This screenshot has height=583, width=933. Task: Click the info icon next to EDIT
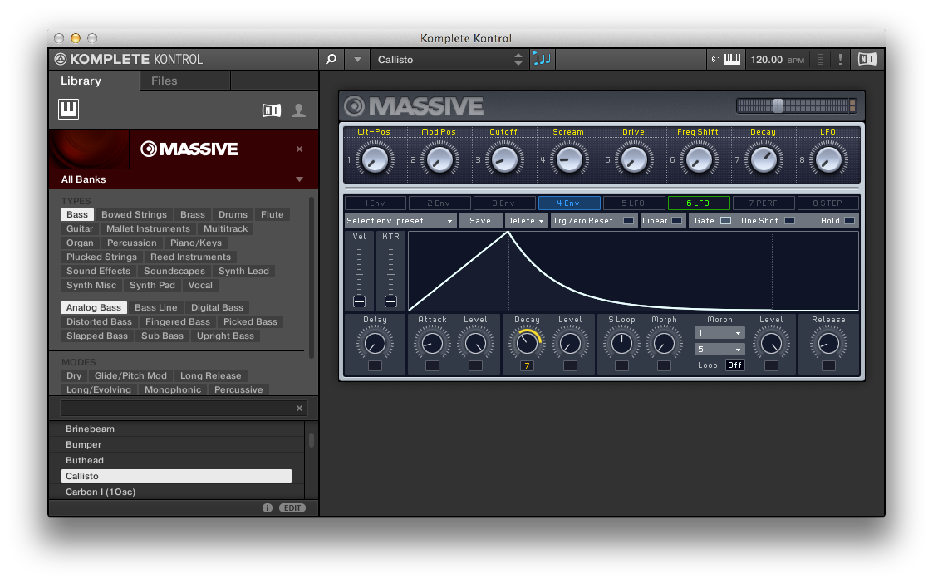tap(268, 507)
